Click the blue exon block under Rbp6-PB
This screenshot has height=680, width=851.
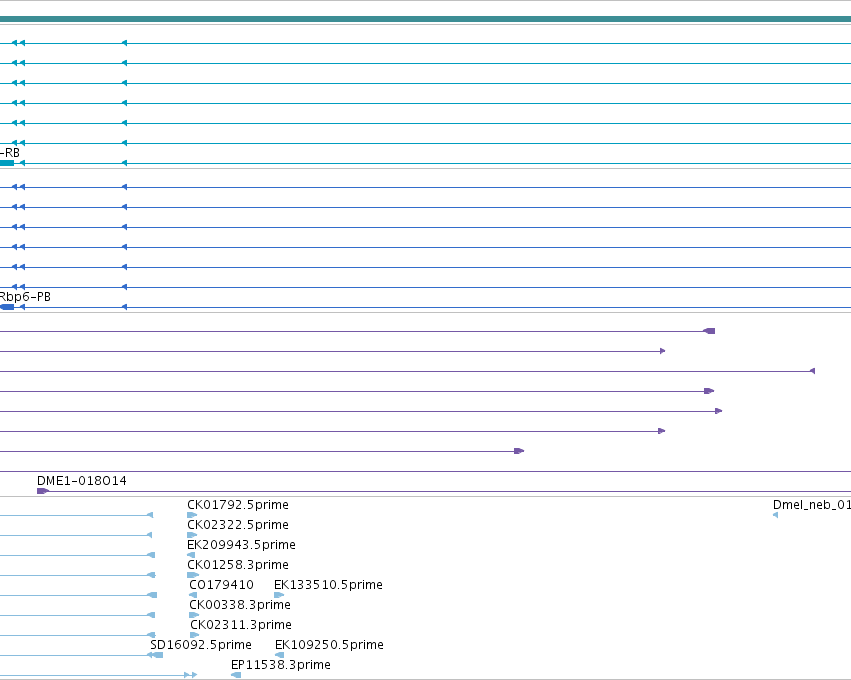pyautogui.click(x=7, y=307)
